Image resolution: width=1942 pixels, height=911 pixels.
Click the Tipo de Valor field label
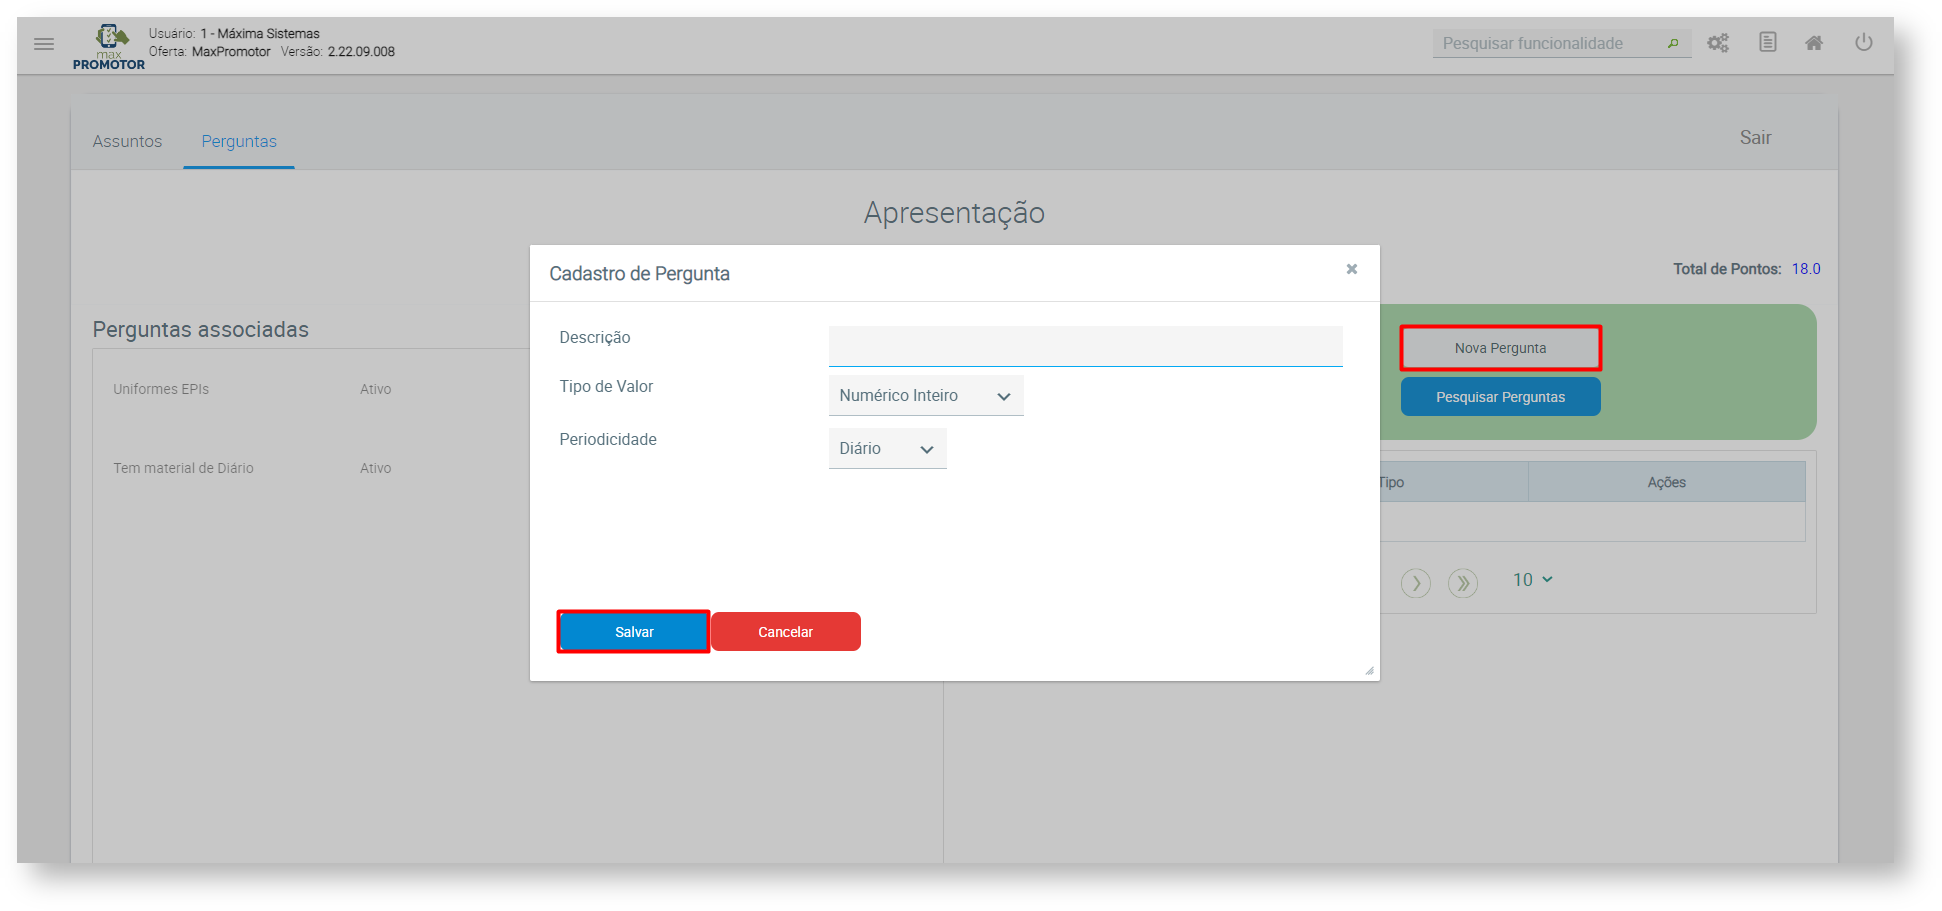click(x=606, y=387)
